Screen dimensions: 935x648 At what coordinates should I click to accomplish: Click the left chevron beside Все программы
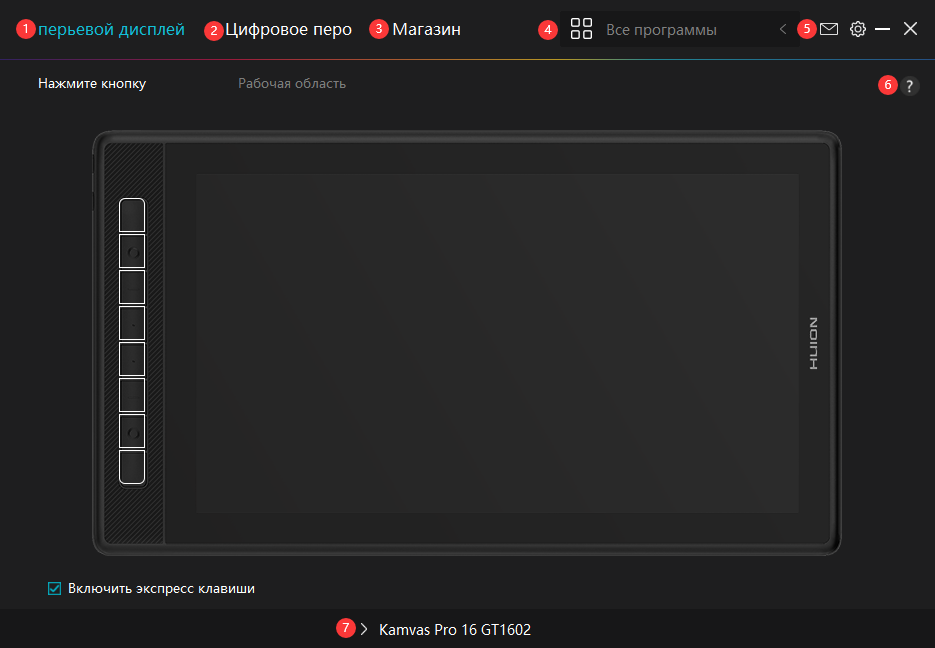pyautogui.click(x=783, y=30)
